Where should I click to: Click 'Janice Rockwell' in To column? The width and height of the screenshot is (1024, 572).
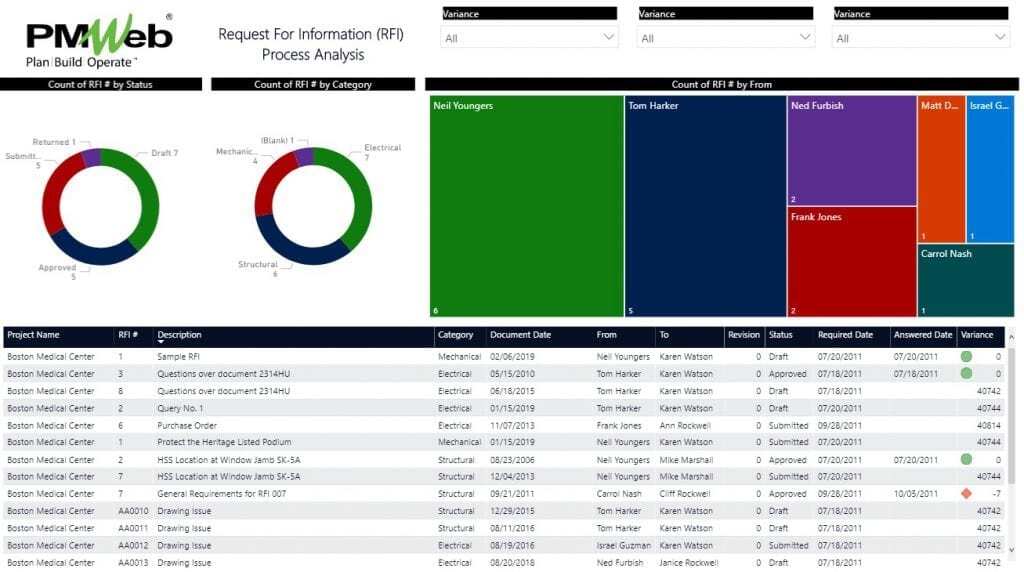click(x=688, y=562)
